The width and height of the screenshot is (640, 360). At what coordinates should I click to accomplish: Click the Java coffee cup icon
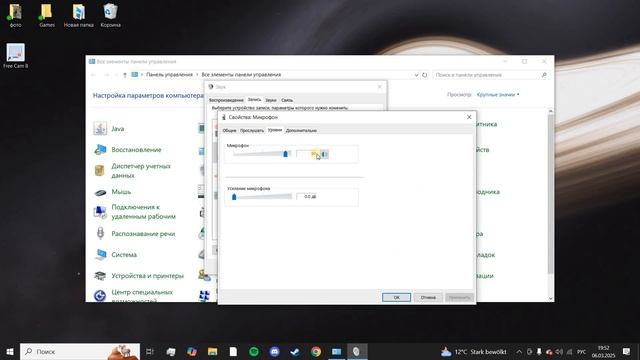pyautogui.click(x=100, y=129)
